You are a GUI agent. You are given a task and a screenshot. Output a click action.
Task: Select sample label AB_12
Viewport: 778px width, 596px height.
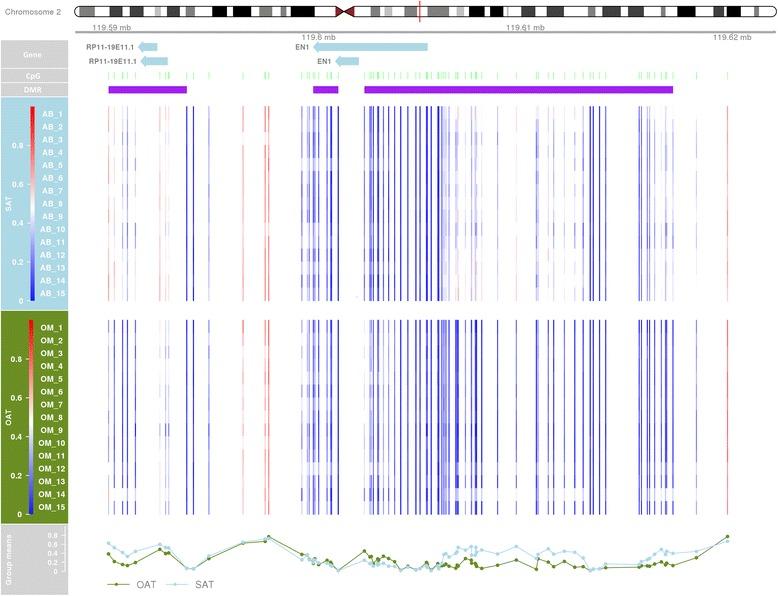point(53,255)
